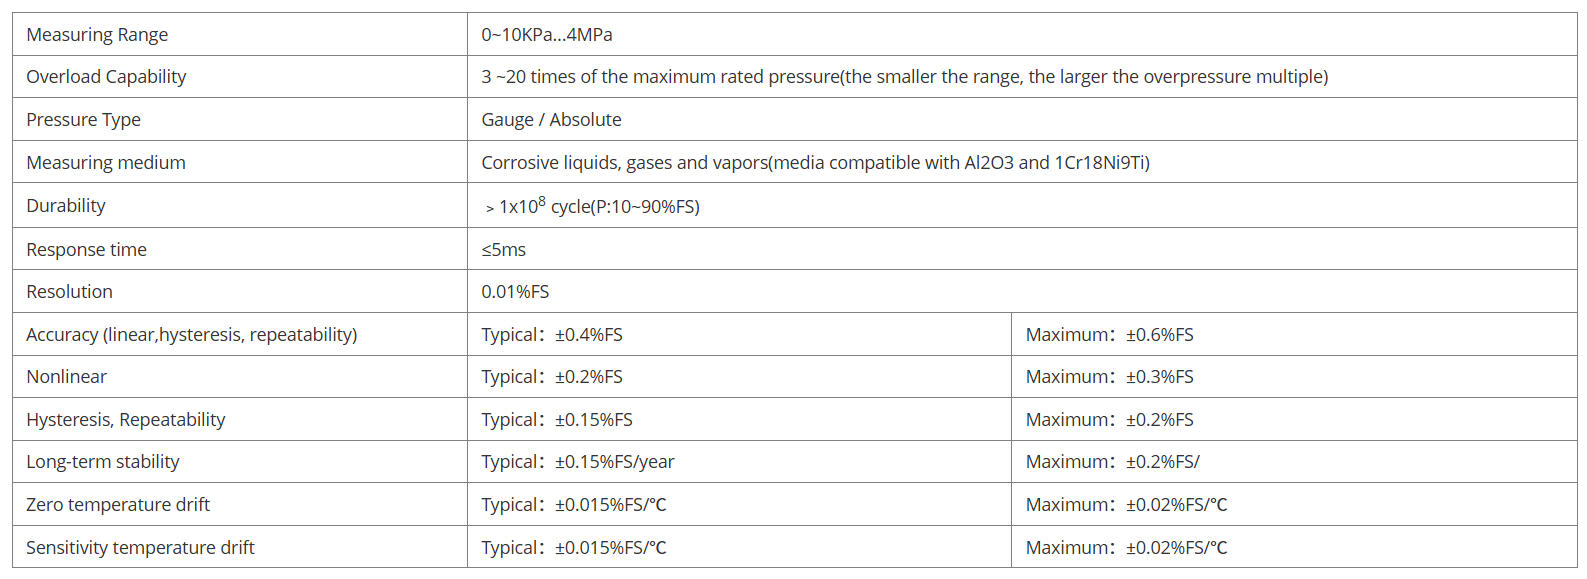Image resolution: width=1587 pixels, height=579 pixels.
Task: Click the Hysteresis, Repeatability label
Action: (126, 420)
